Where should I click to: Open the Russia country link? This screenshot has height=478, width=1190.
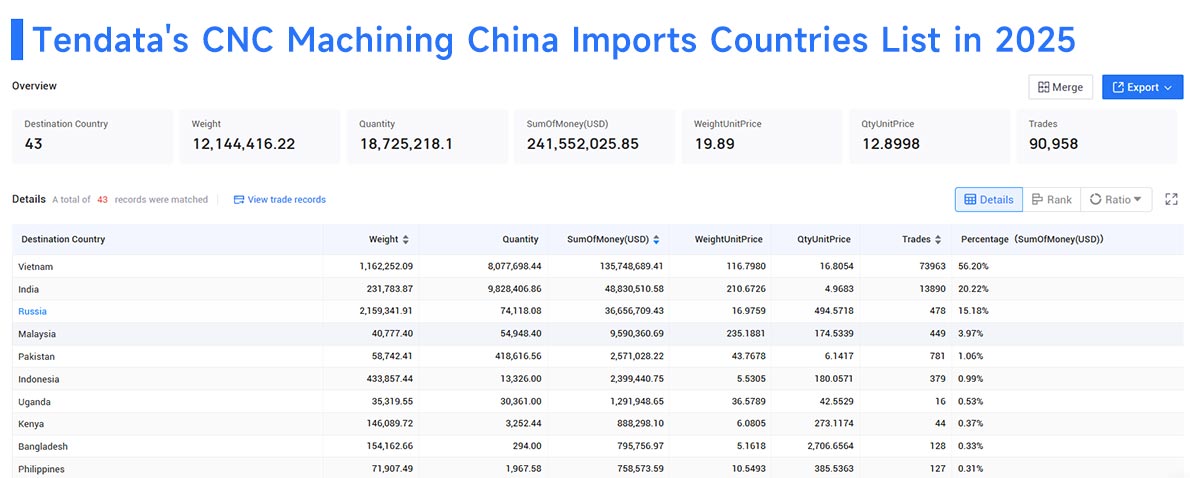tap(33, 311)
